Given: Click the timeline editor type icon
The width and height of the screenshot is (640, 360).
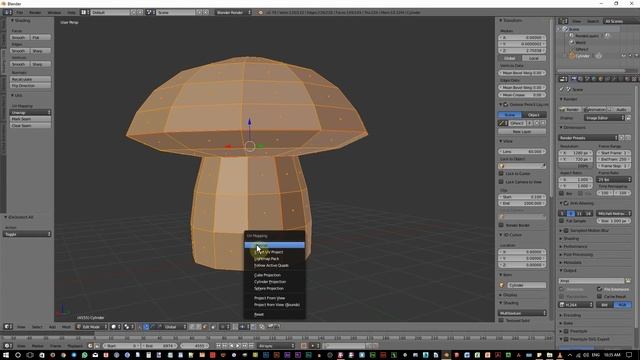Looking at the screenshot, I should tap(8, 346).
